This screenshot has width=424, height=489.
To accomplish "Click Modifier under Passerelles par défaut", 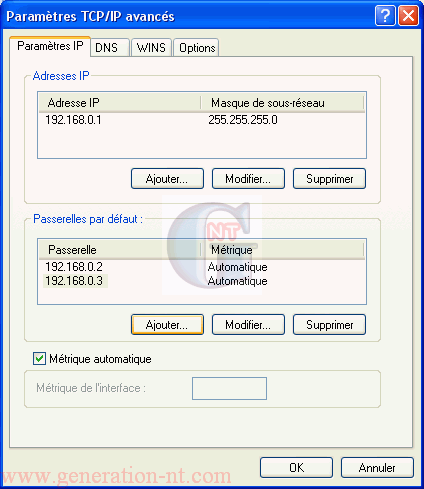I will pos(248,325).
